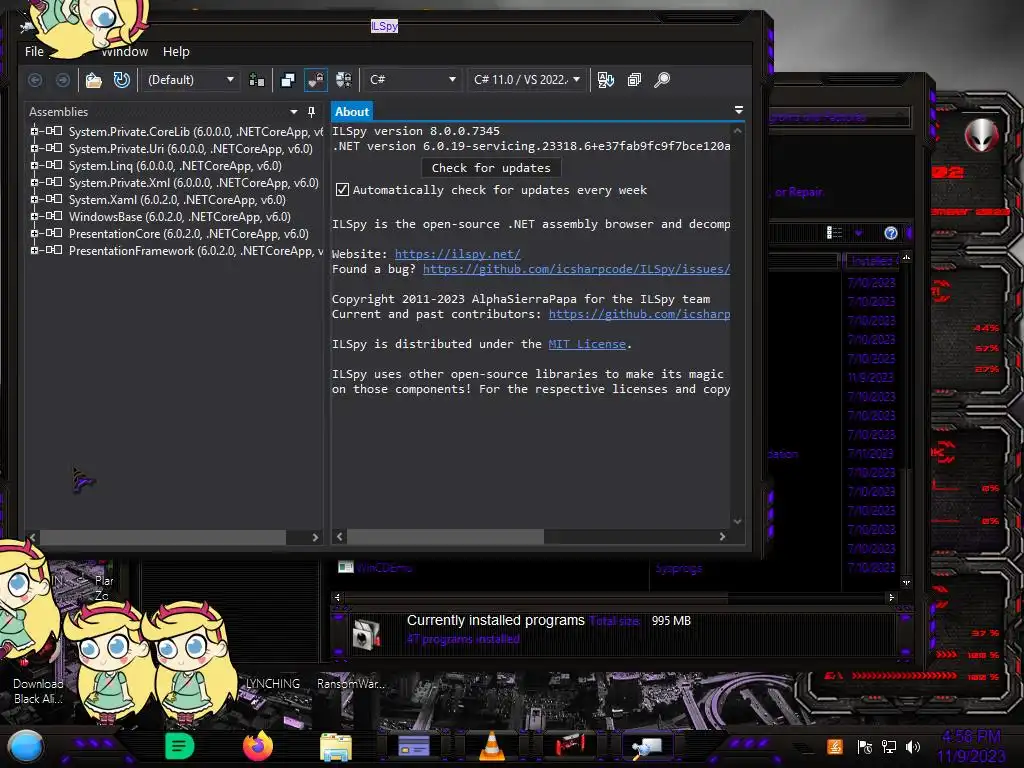Image resolution: width=1024 pixels, height=768 pixels.
Task: Open the (Default) assembly list dropdown
Action: 190,80
